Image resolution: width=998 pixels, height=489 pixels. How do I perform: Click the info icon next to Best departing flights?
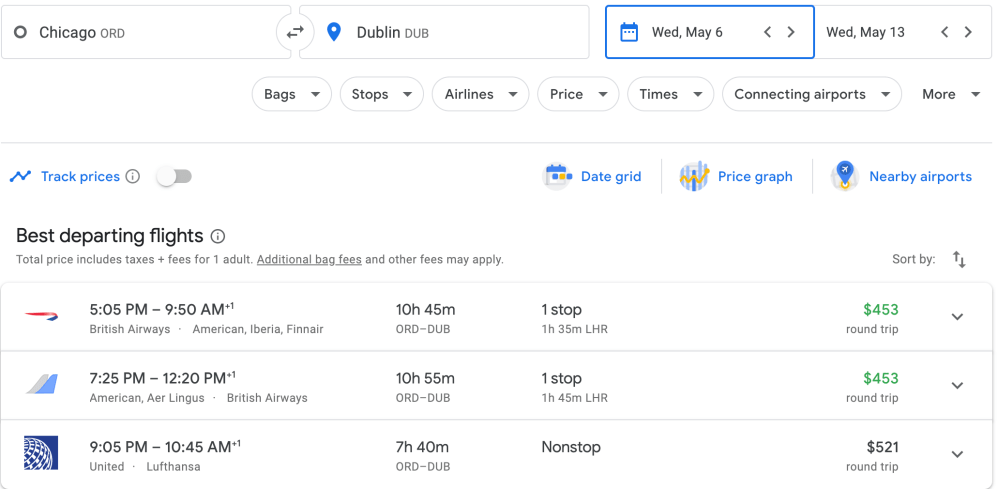coord(218,237)
